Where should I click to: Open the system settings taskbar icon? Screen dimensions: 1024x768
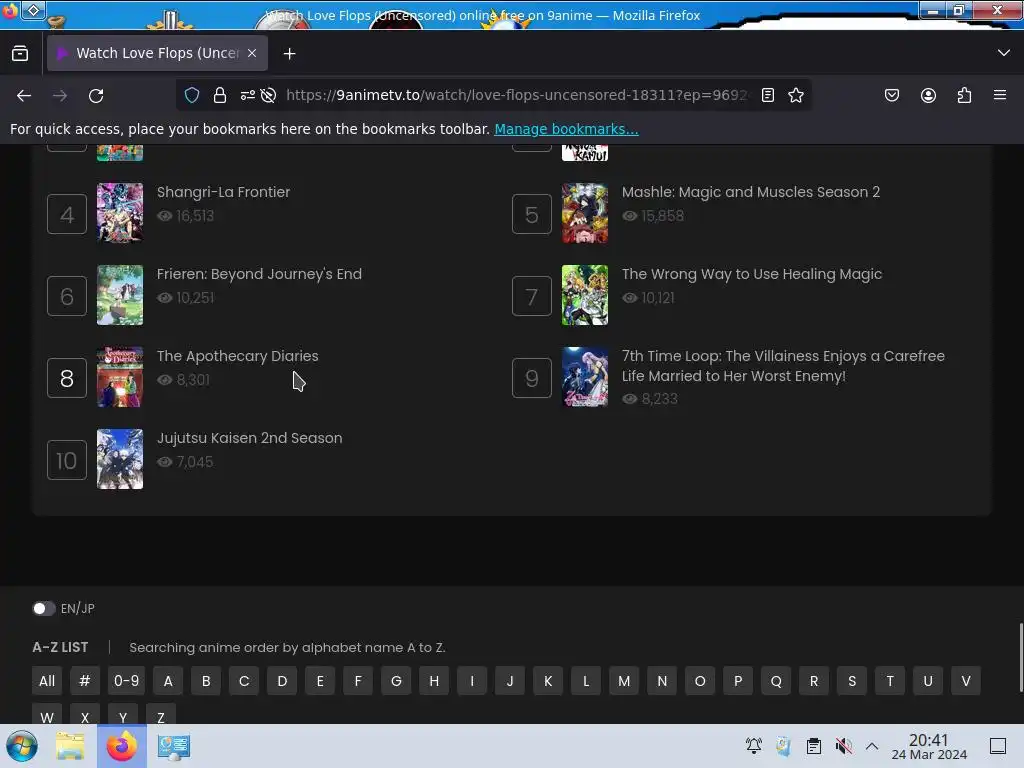click(174, 746)
